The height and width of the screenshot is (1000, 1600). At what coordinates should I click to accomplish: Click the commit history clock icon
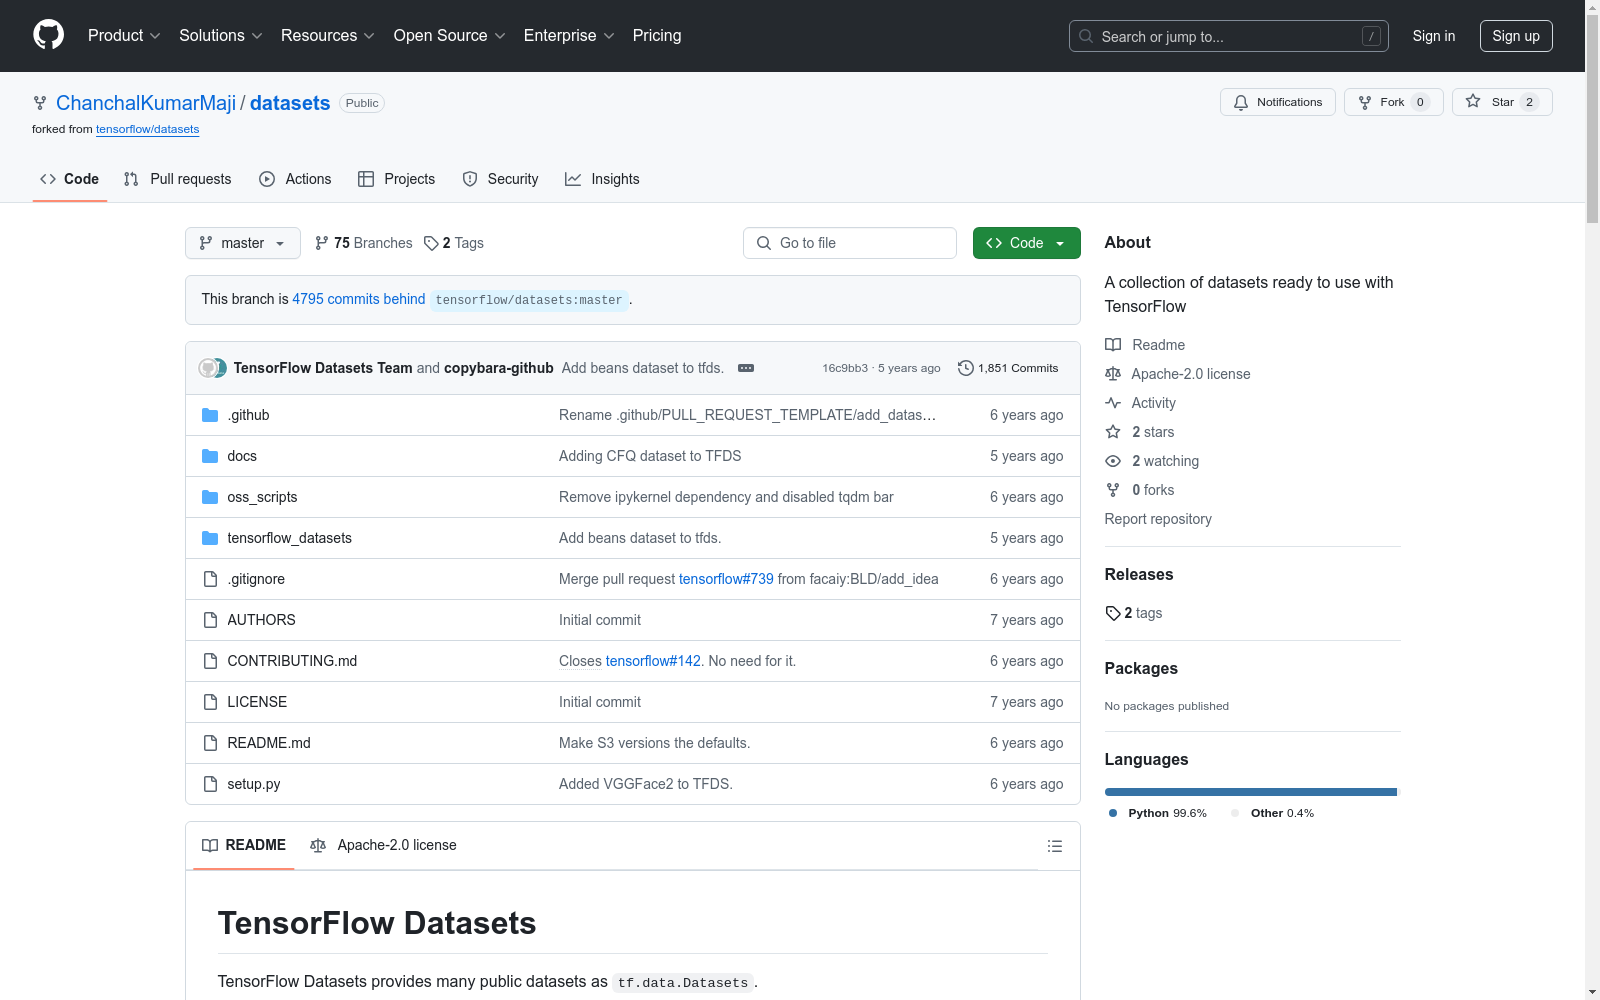pos(965,368)
